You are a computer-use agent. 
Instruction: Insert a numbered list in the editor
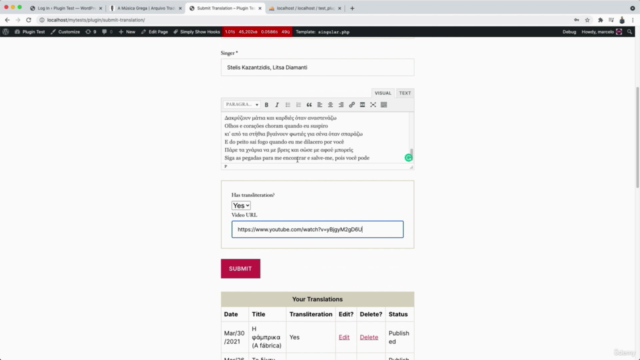[298, 105]
